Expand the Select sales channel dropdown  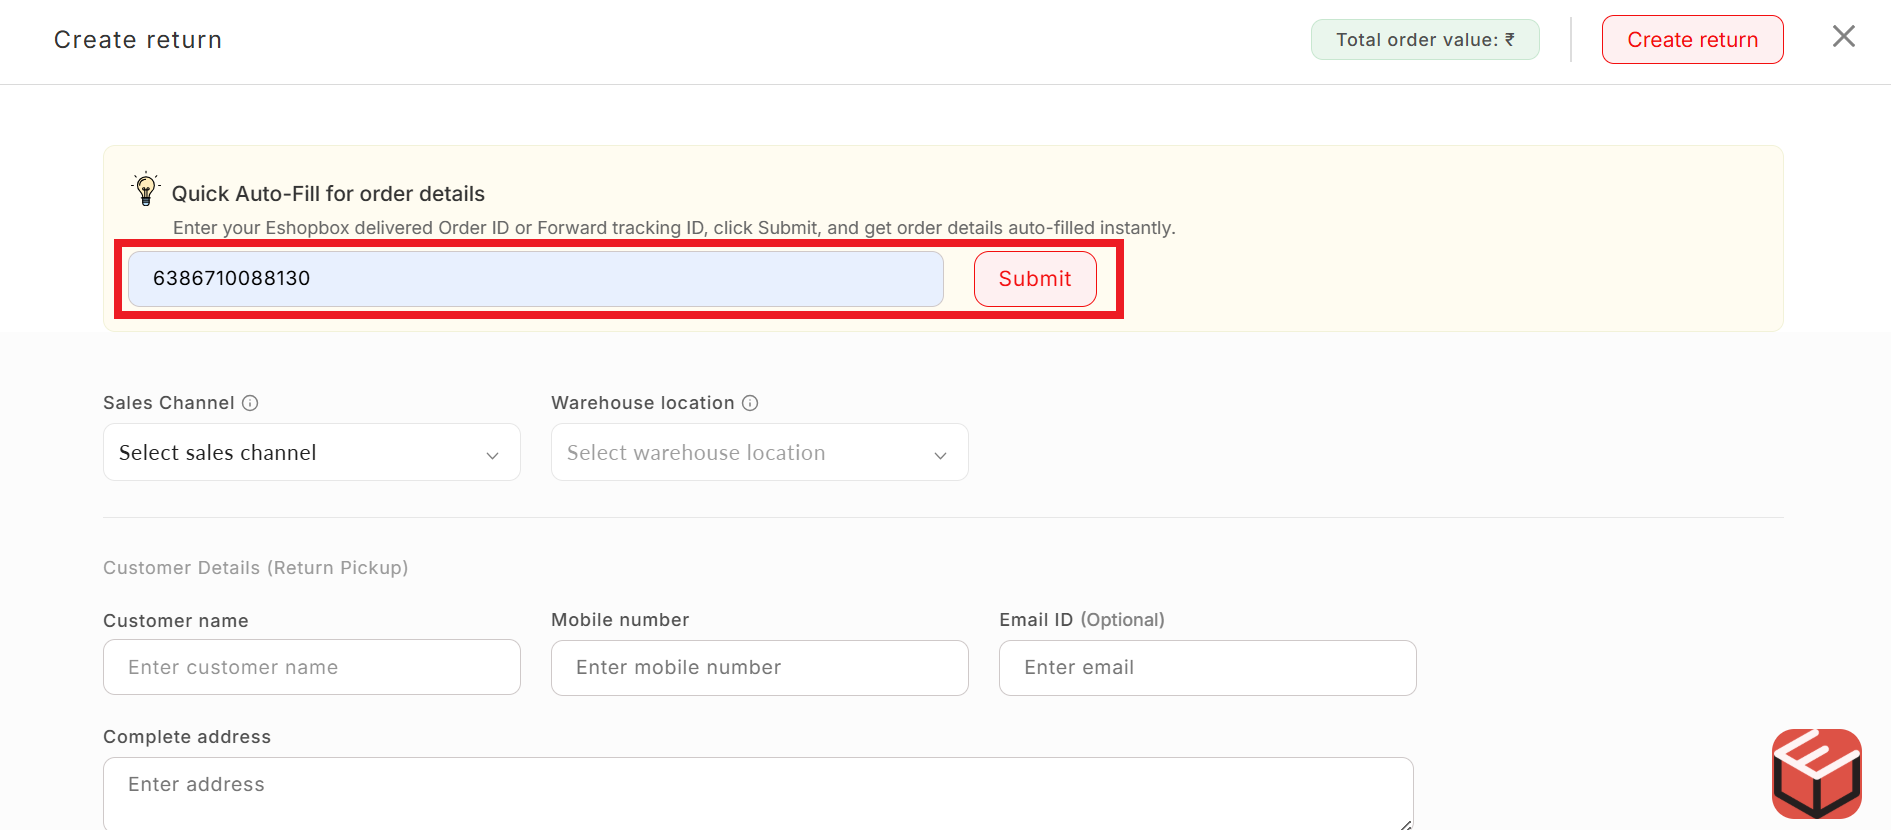click(311, 453)
